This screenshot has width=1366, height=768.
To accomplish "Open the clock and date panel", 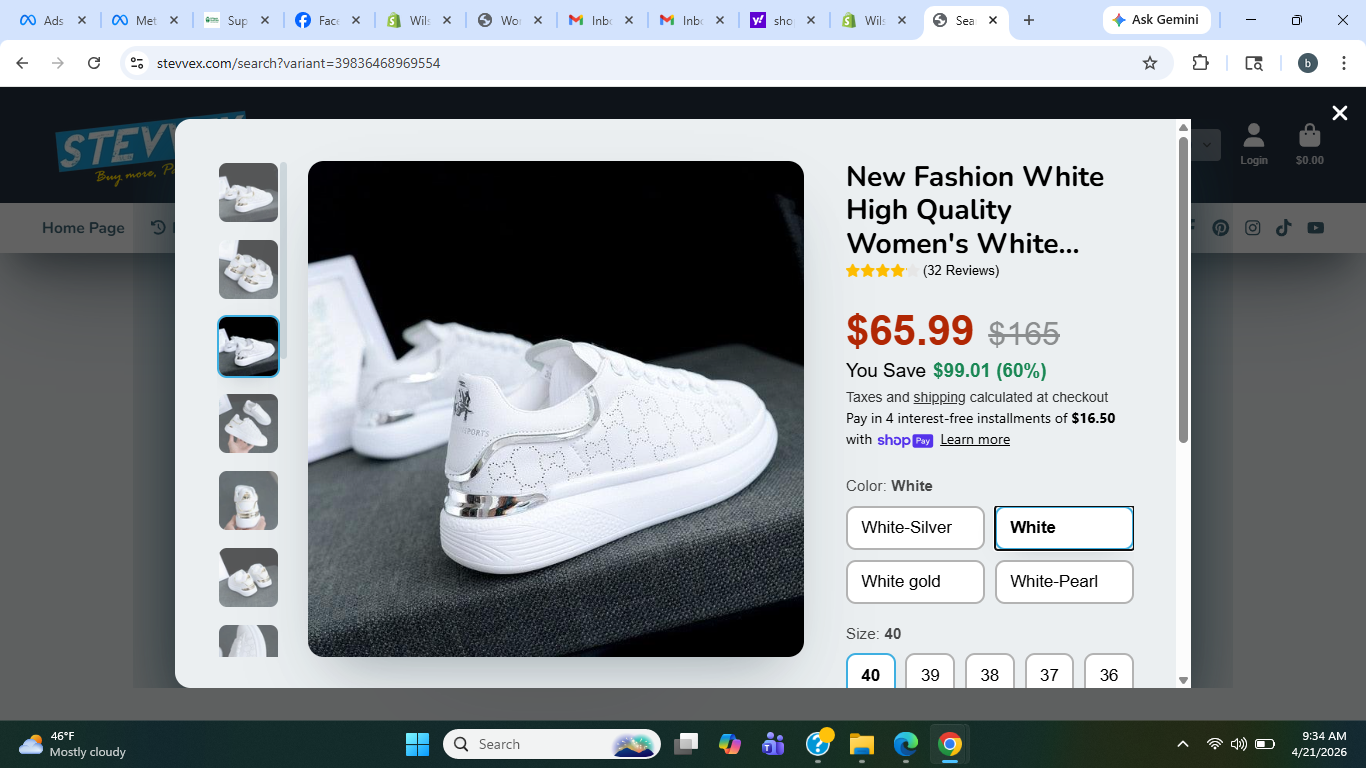I will pos(1318,744).
